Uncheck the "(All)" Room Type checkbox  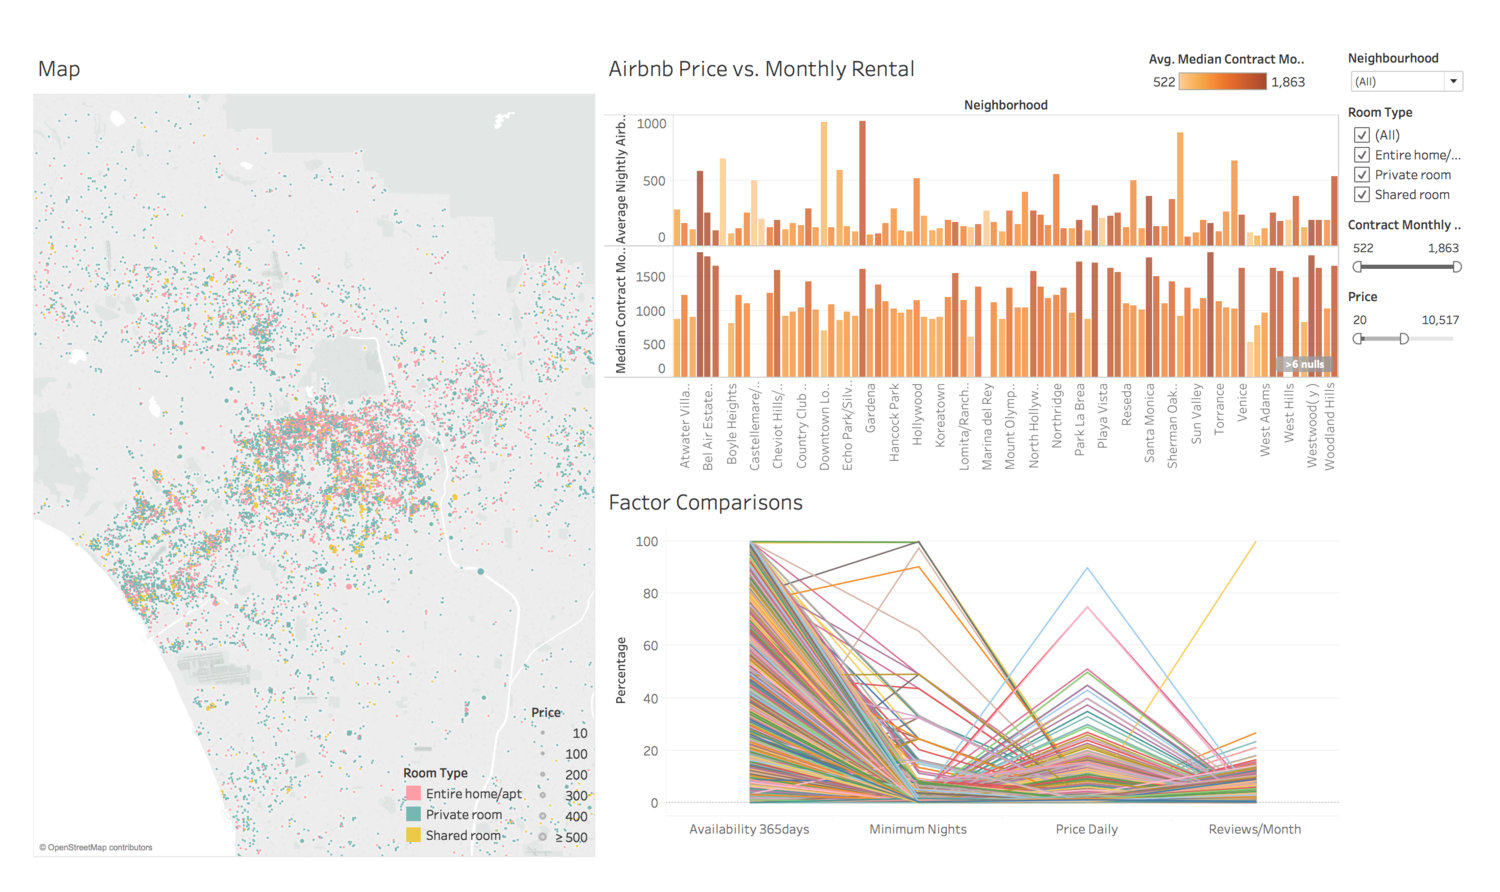[1362, 133]
